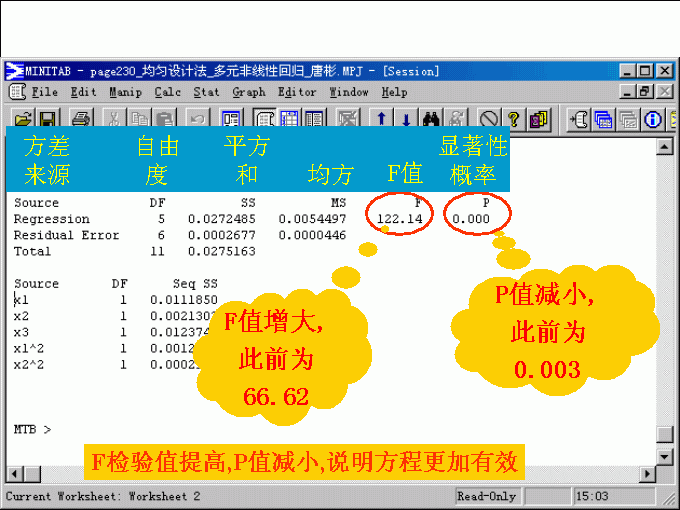The image size is (680, 510).
Task: Click the Help question mark icon
Action: point(514,118)
